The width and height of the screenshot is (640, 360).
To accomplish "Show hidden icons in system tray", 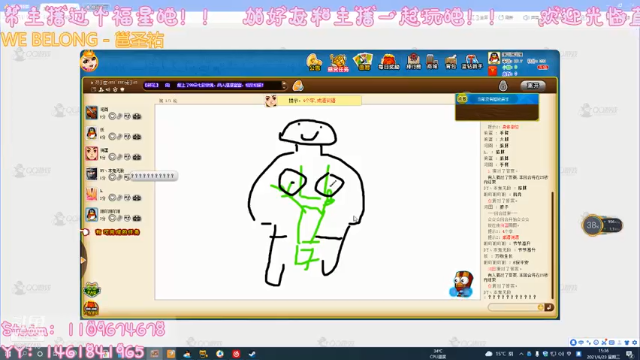I will pos(521,354).
